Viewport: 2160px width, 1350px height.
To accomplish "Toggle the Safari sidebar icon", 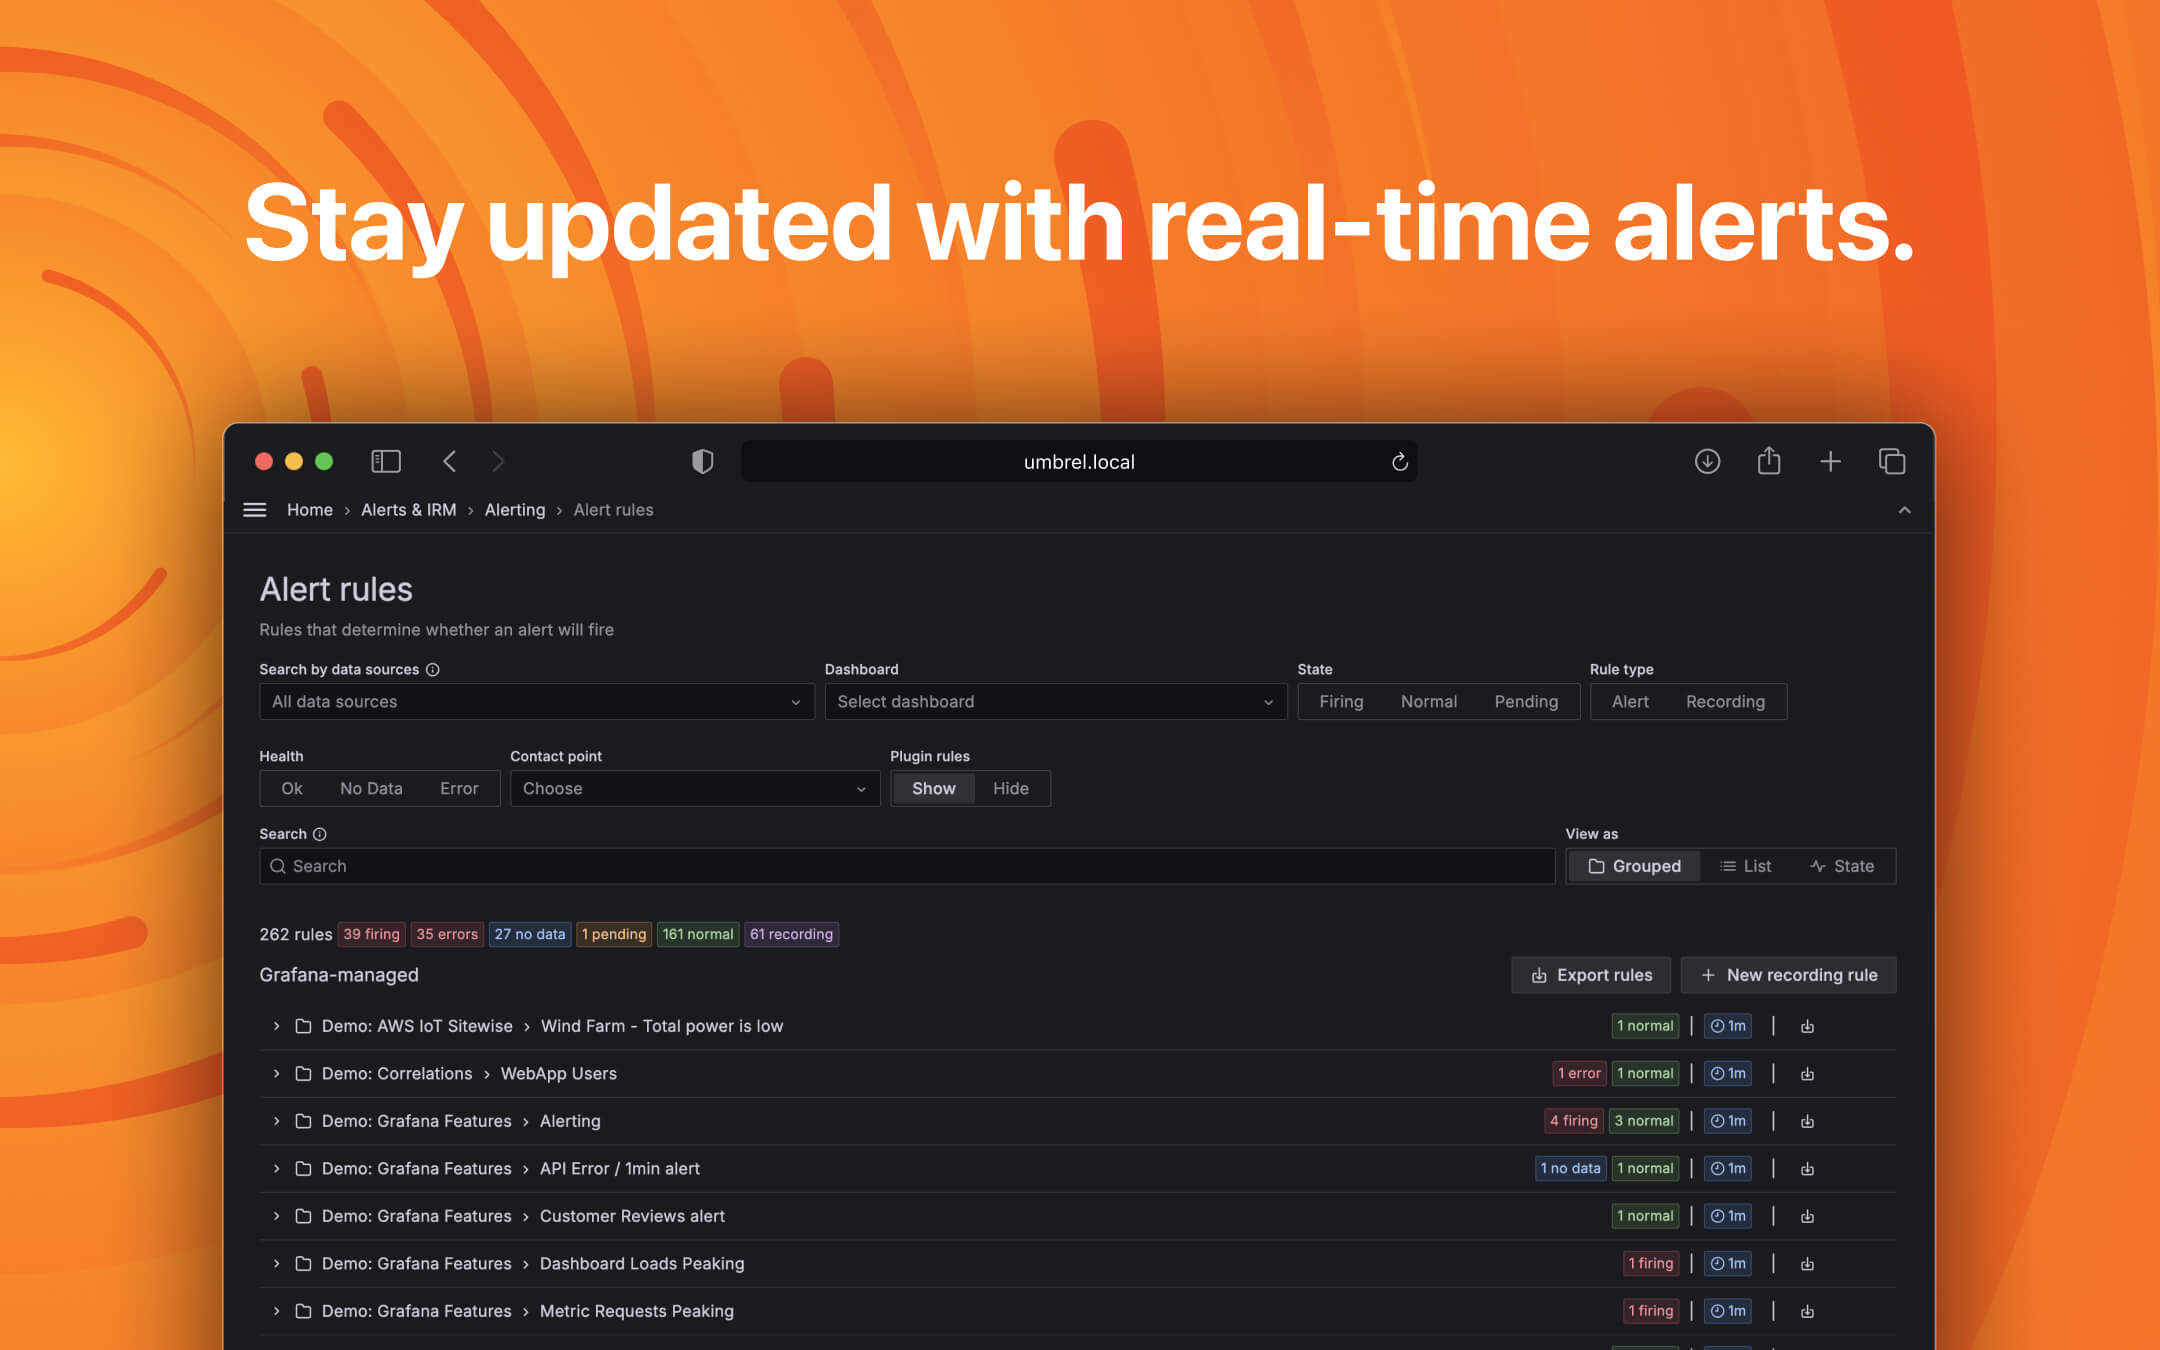I will tap(385, 461).
